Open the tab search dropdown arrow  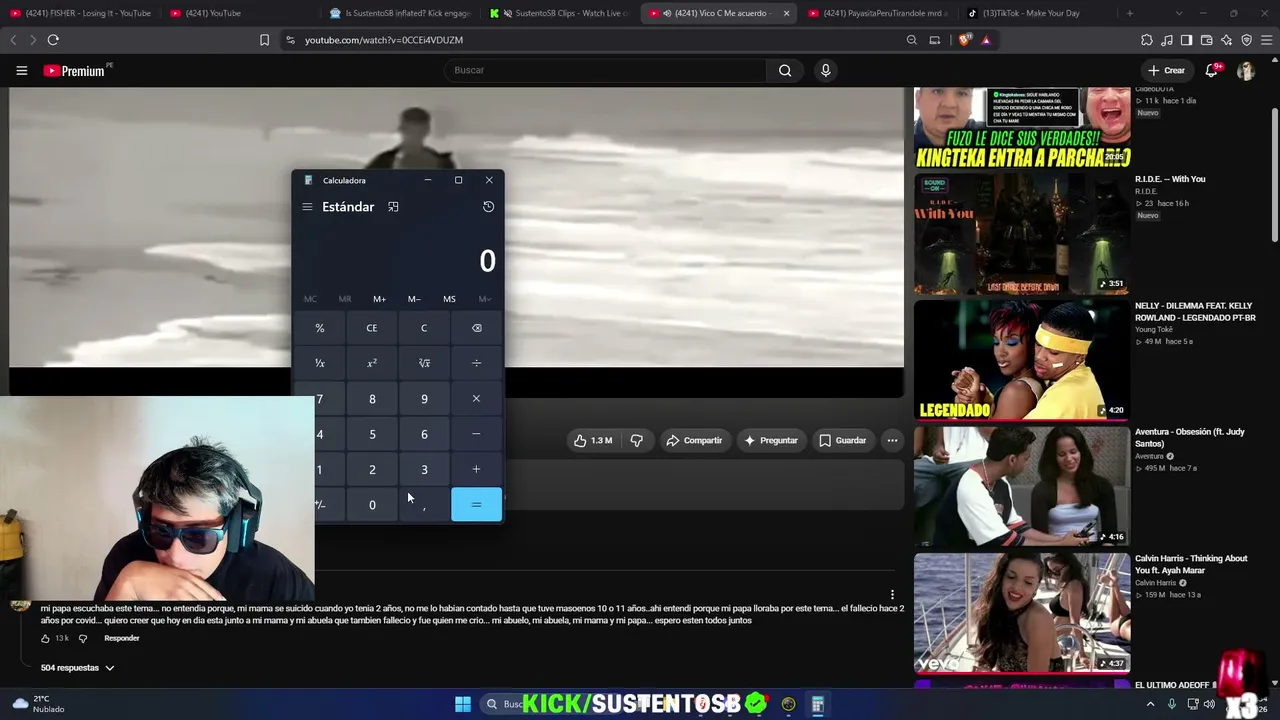pos(1178,13)
